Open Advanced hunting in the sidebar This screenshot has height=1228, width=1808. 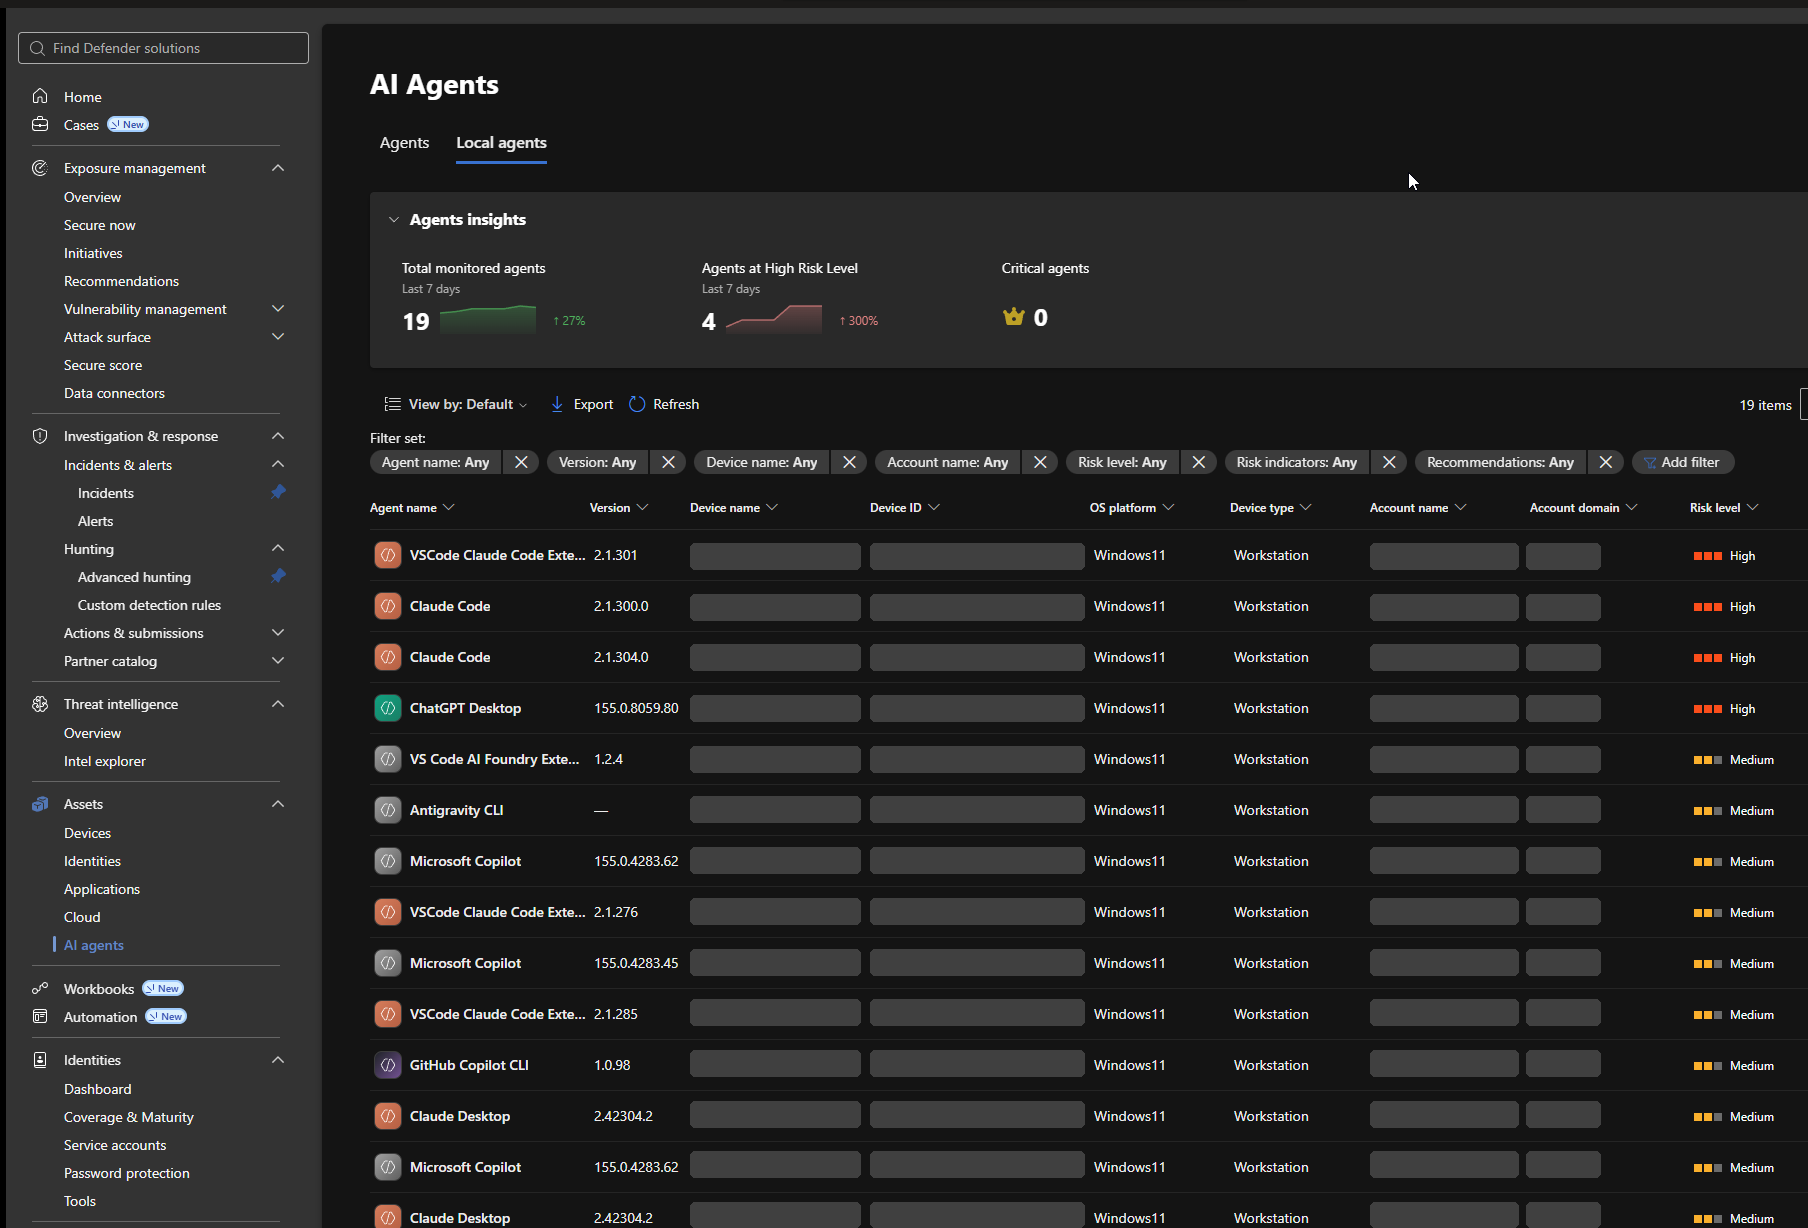click(134, 577)
